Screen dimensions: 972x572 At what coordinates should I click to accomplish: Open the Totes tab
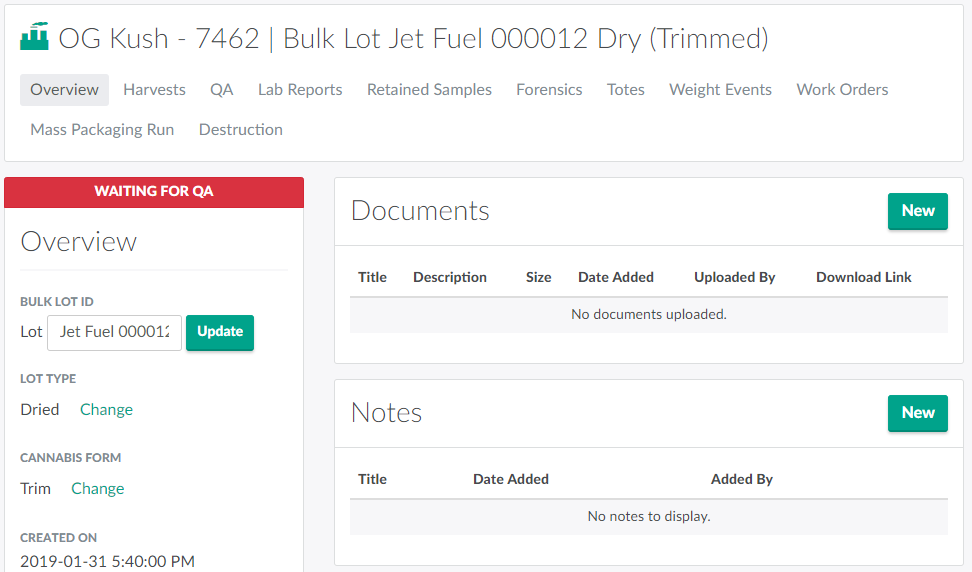625,90
